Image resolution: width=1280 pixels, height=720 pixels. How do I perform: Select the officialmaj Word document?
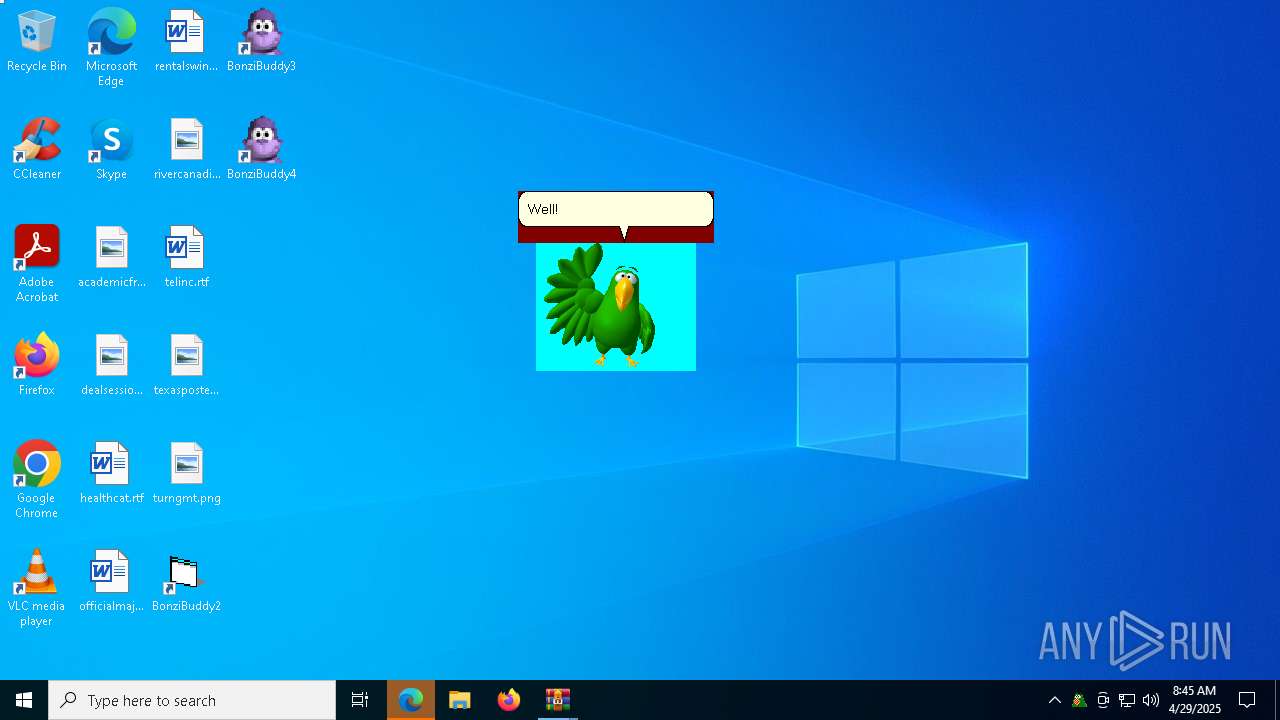111,582
